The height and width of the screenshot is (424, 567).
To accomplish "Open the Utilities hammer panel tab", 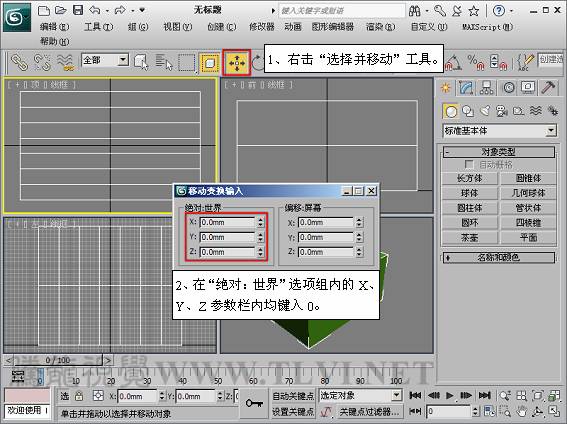I will coord(549,88).
